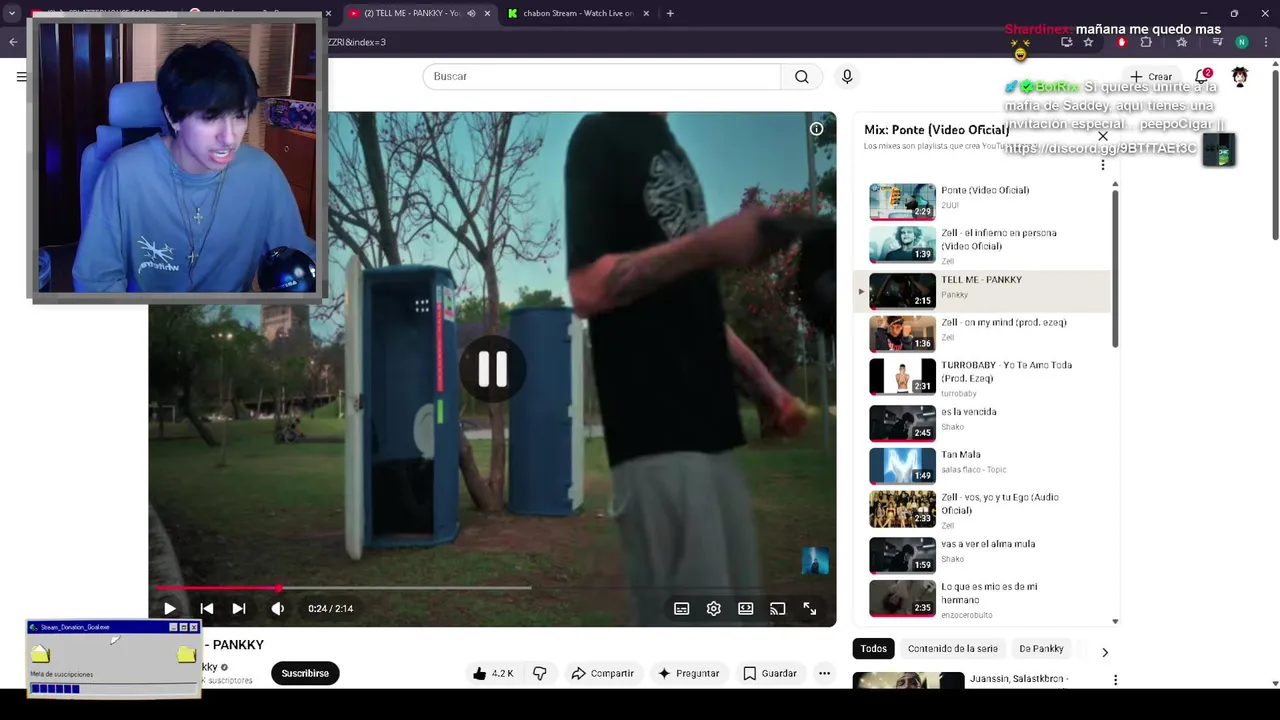
Task: Open video player settings gear
Action: click(x=714, y=608)
